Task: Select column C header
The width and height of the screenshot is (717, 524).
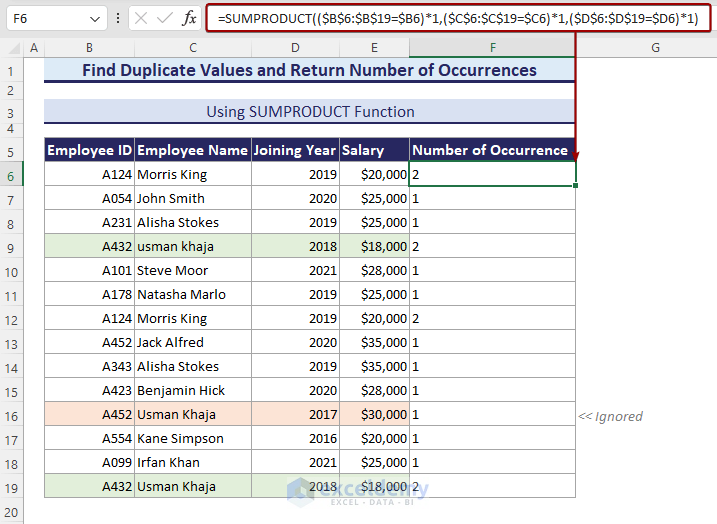Action: (x=192, y=48)
